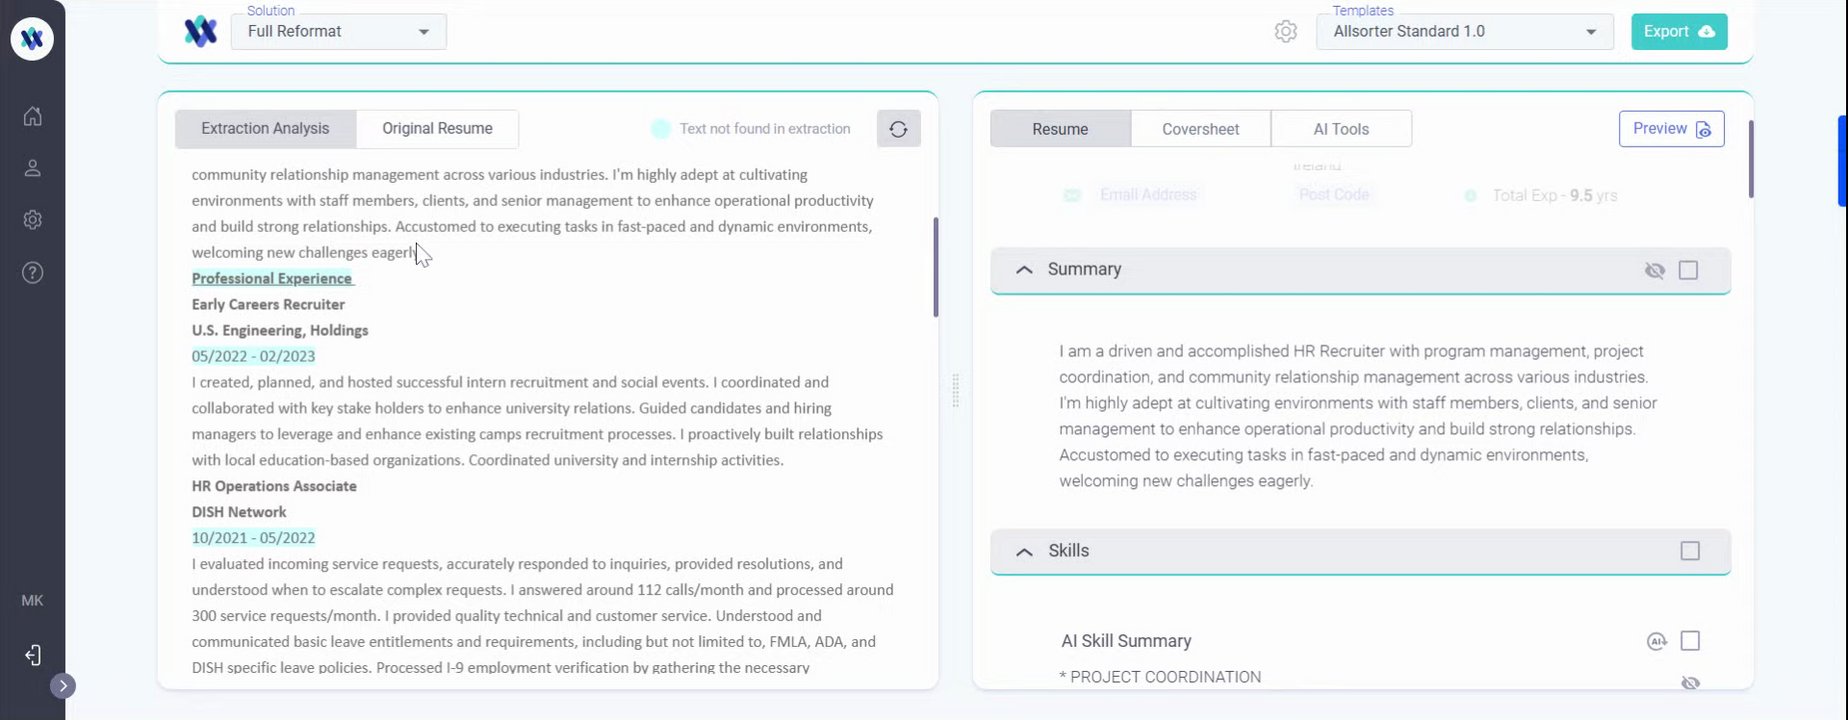Open the Templates dropdown

tap(1464, 32)
